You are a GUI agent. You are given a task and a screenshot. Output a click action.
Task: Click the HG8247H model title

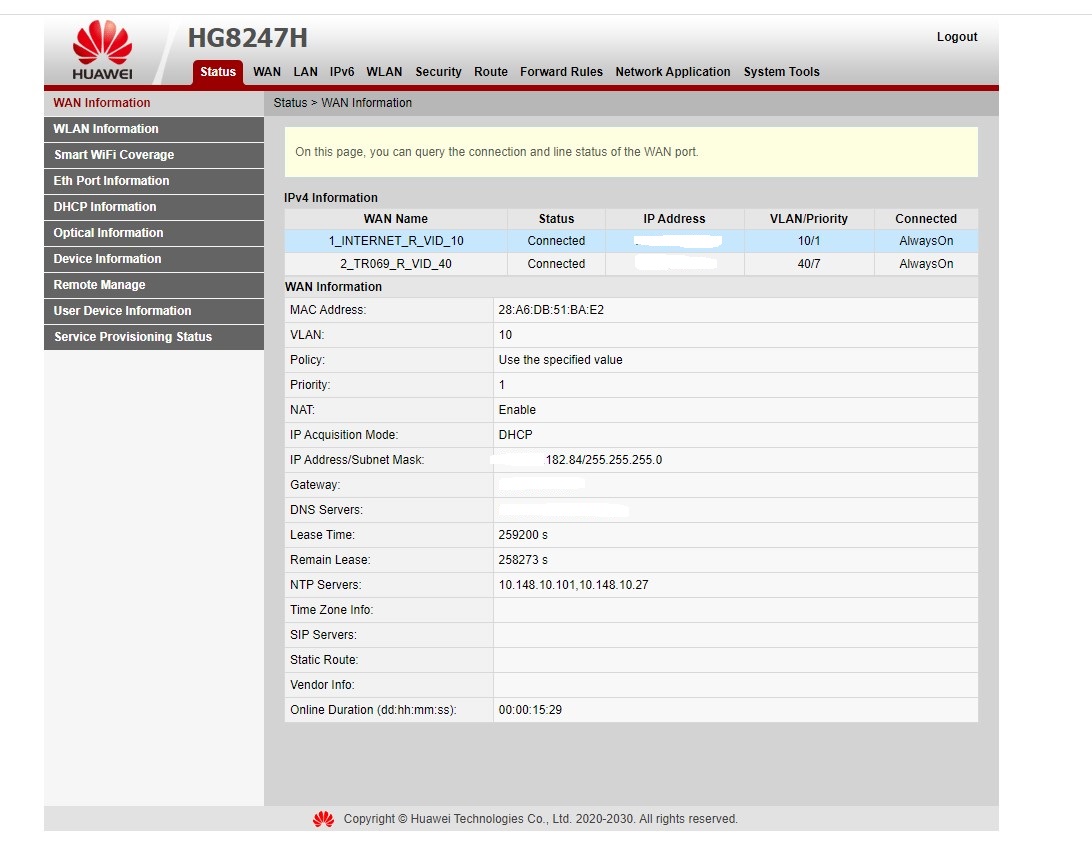(x=247, y=38)
